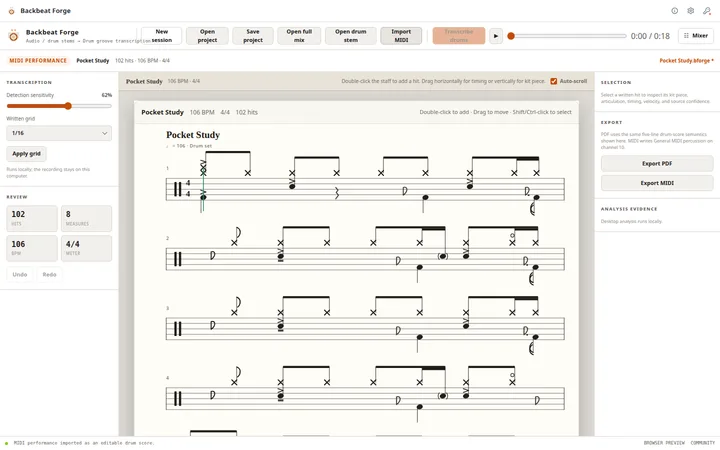Click the Redo button
The image size is (720, 450).
coord(50,275)
